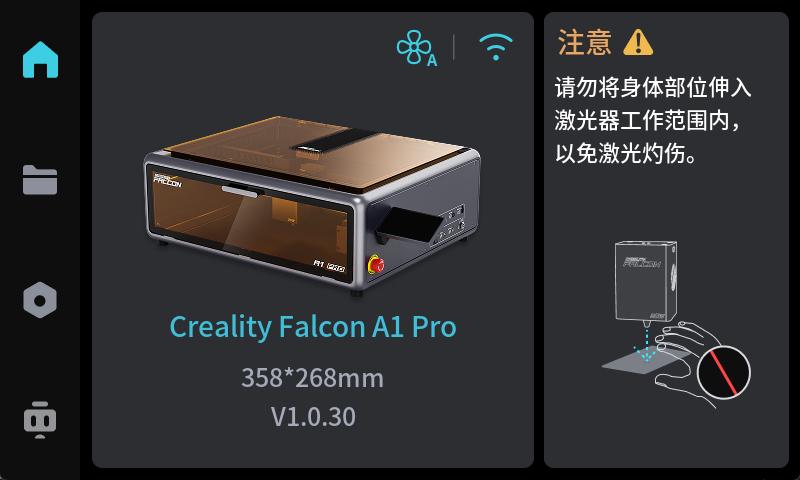This screenshot has height=480, width=800.
Task: Click the yellow warning triangle icon
Action: tap(638, 42)
